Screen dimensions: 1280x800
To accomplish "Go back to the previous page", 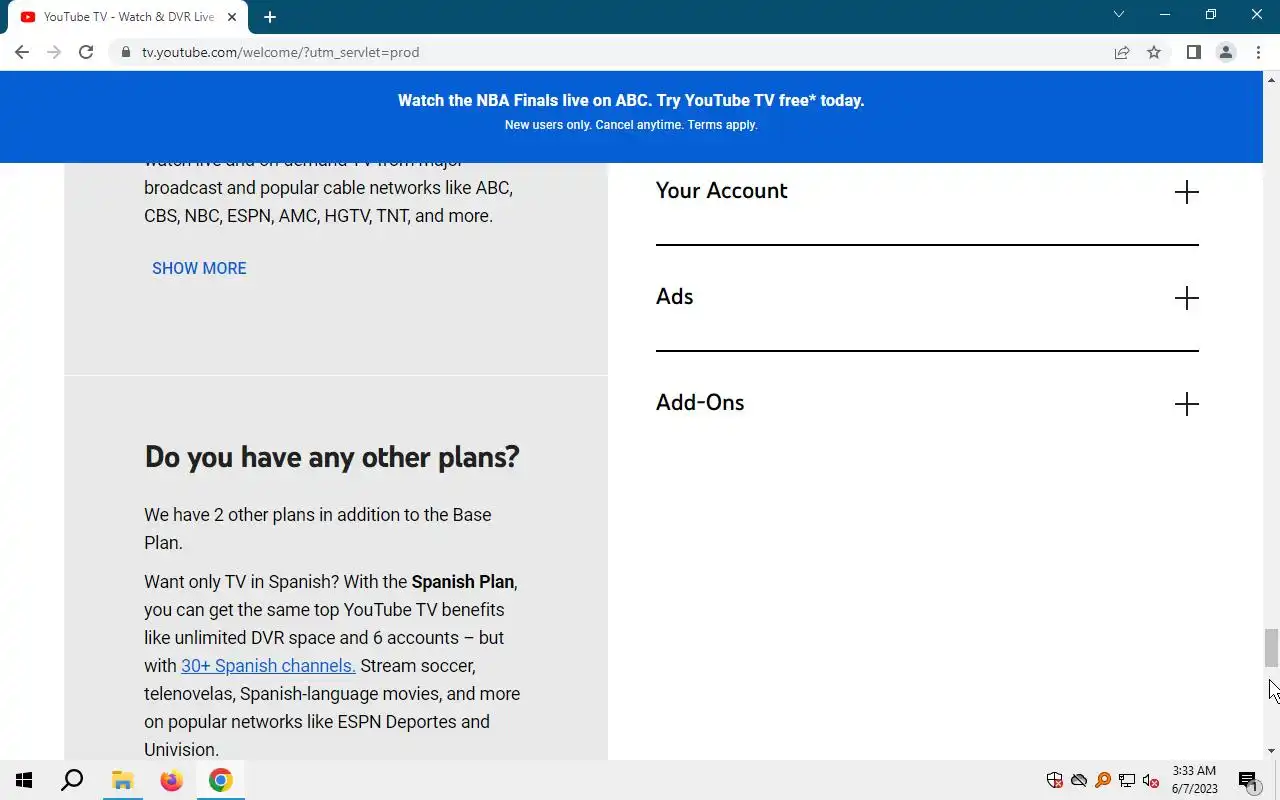I will pyautogui.click(x=22, y=52).
